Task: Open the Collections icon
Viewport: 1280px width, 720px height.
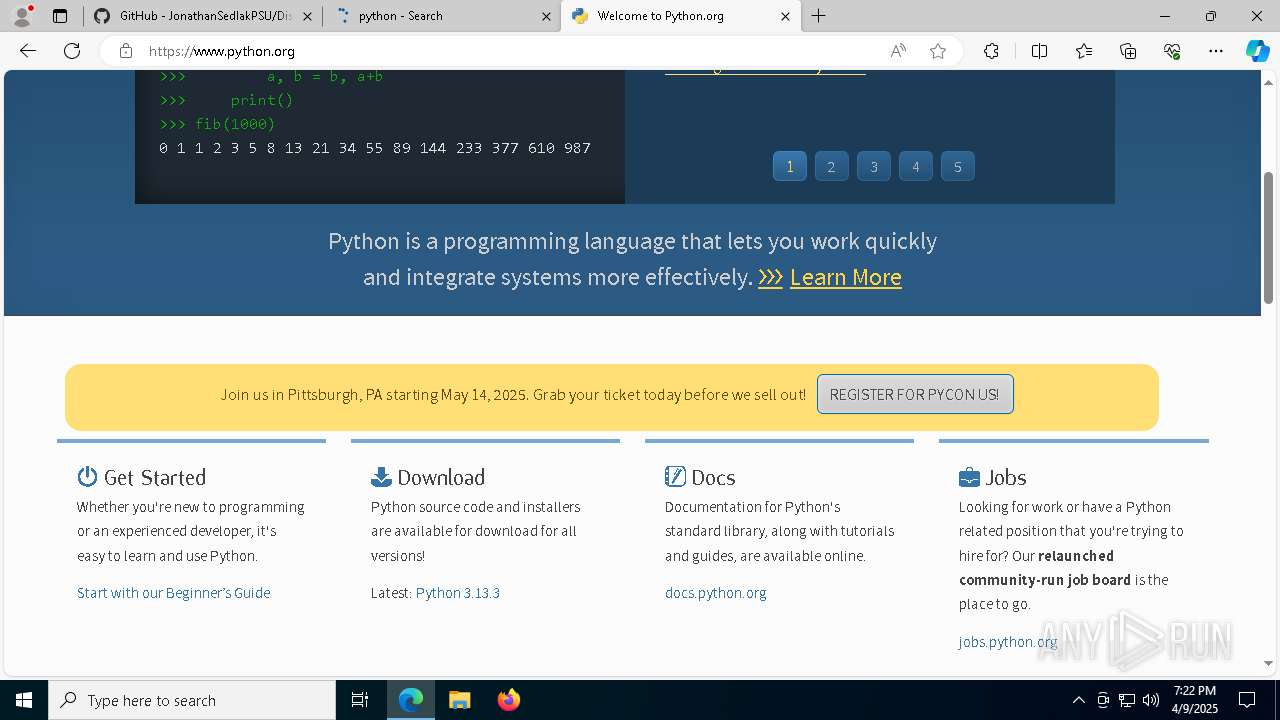Action: coord(1128,51)
